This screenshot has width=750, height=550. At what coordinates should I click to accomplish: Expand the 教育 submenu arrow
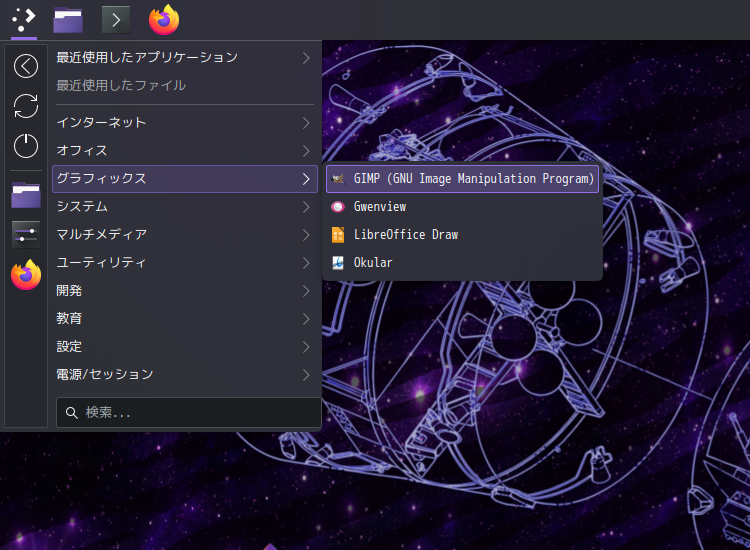306,319
